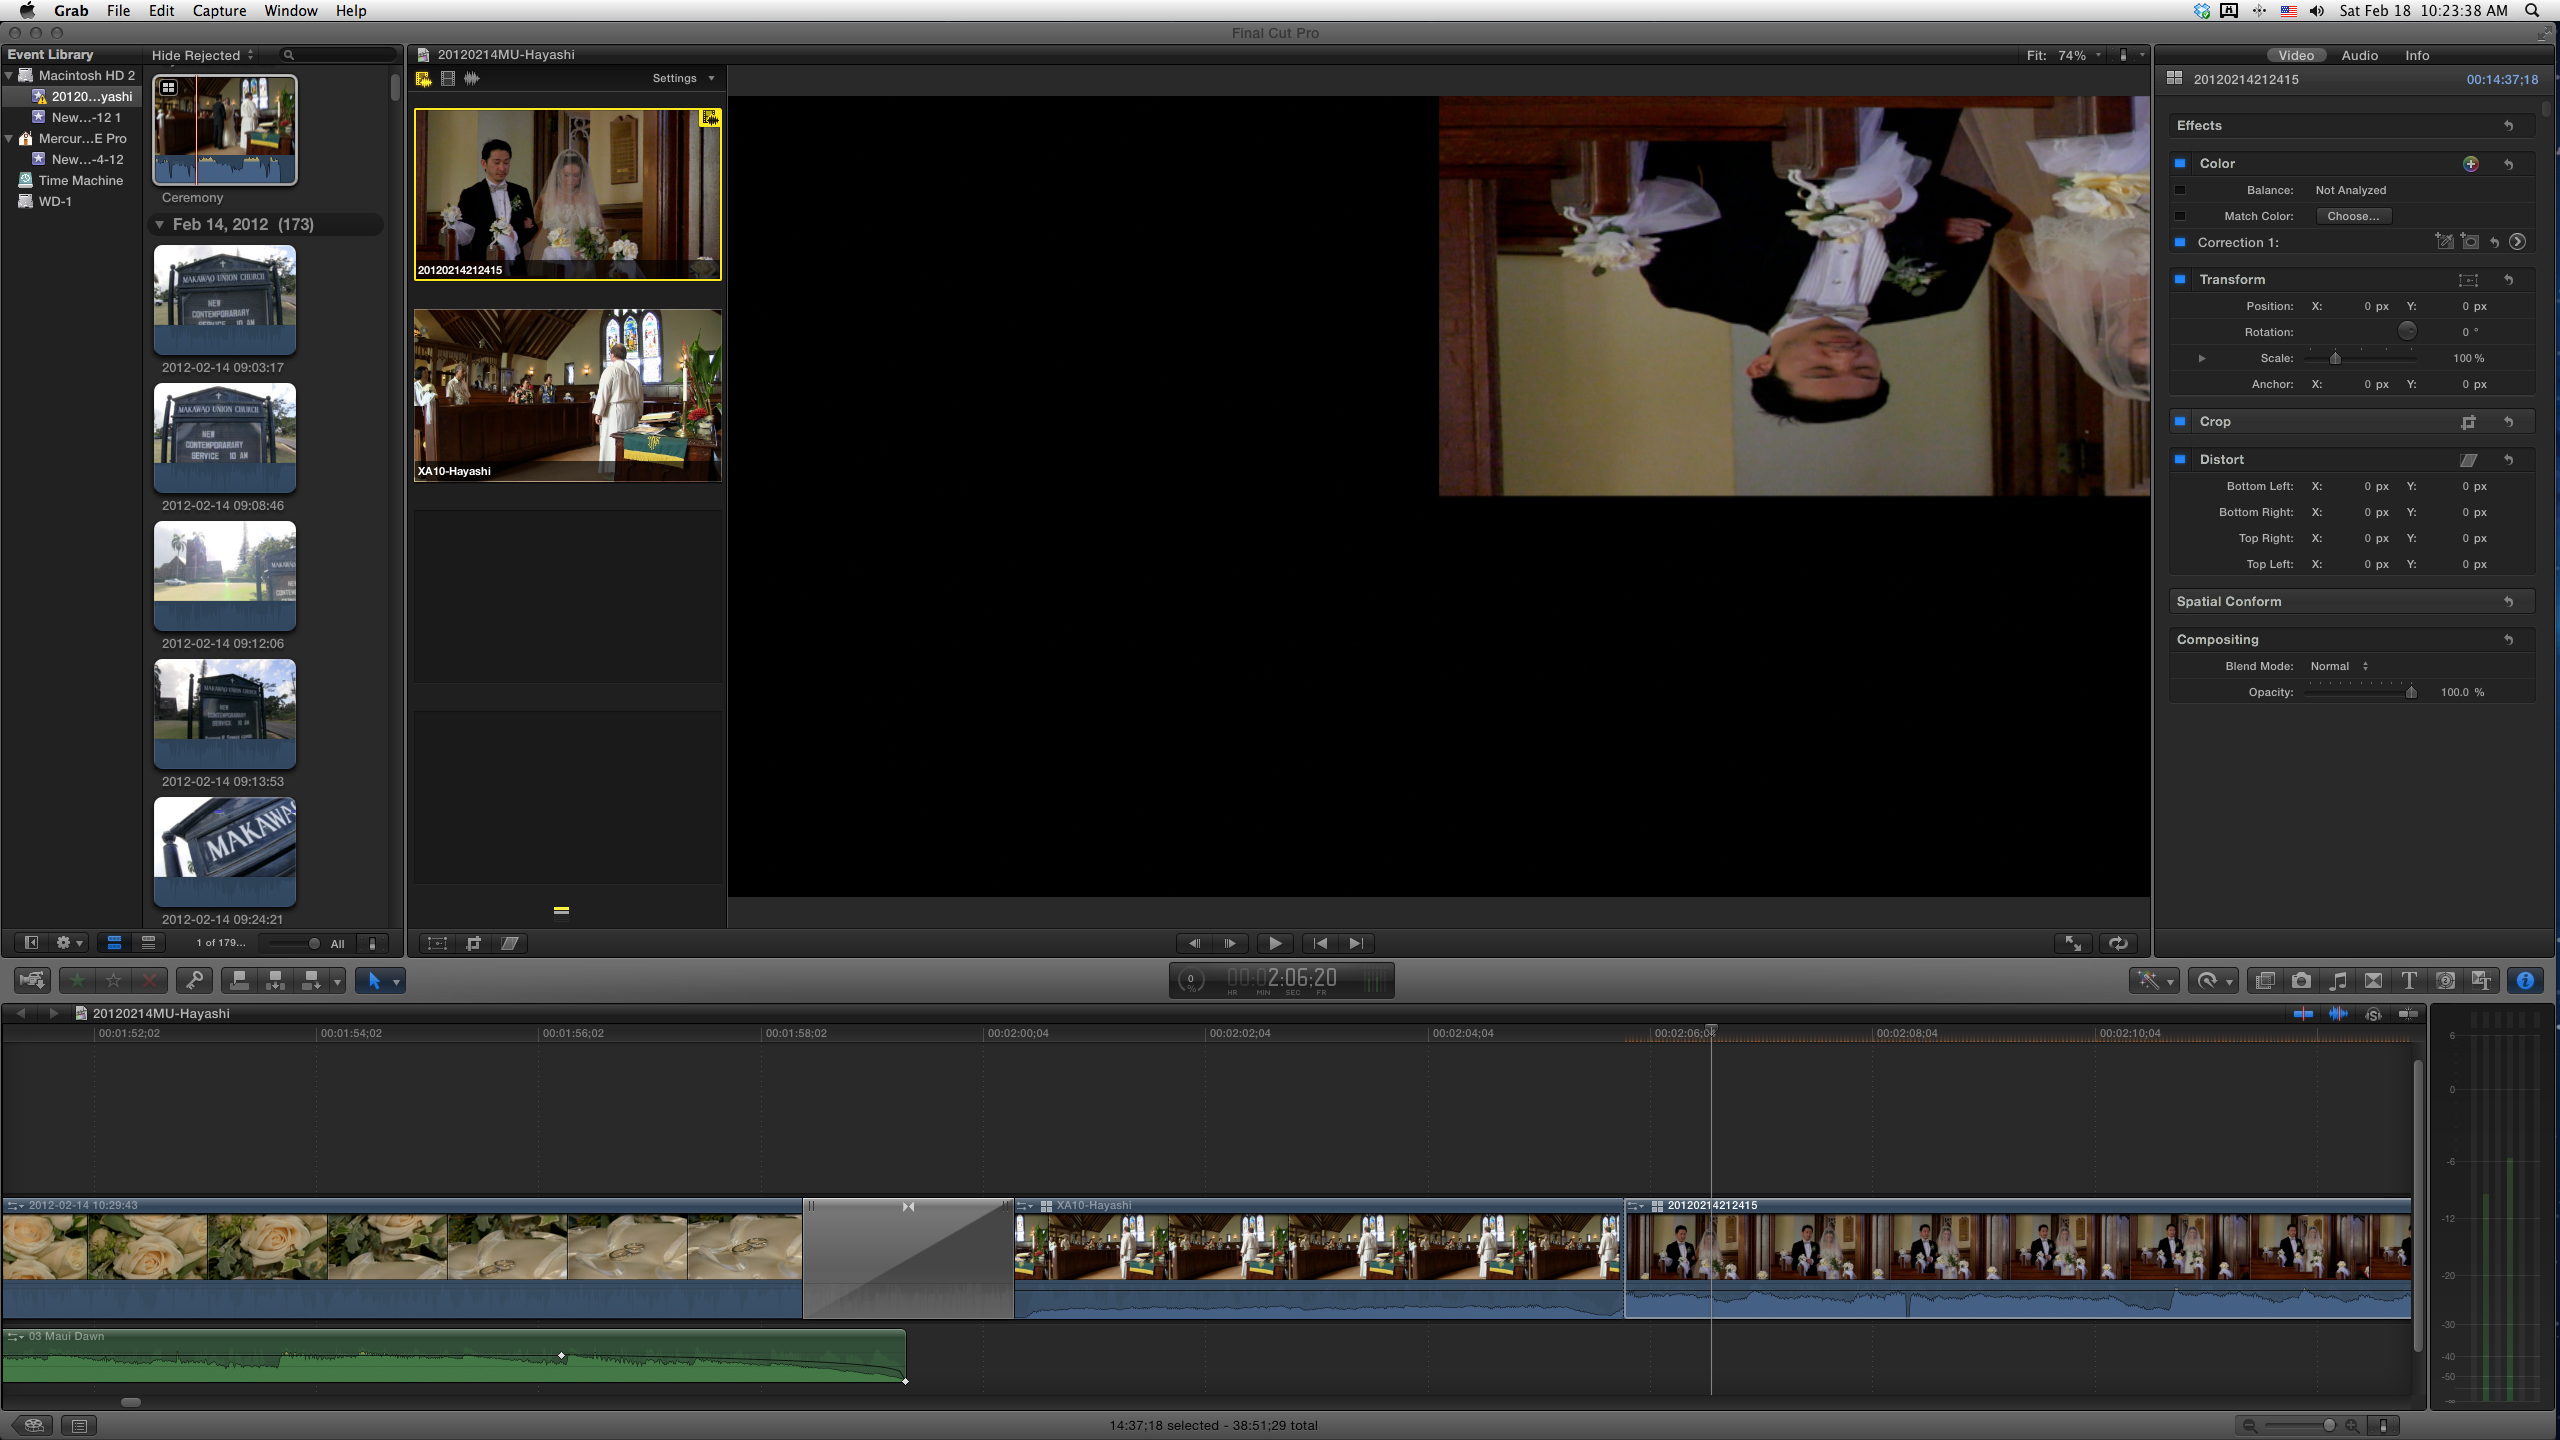The width and height of the screenshot is (2560, 1440).
Task: Open the Blend Mode Normal dropdown
Action: (x=2338, y=666)
